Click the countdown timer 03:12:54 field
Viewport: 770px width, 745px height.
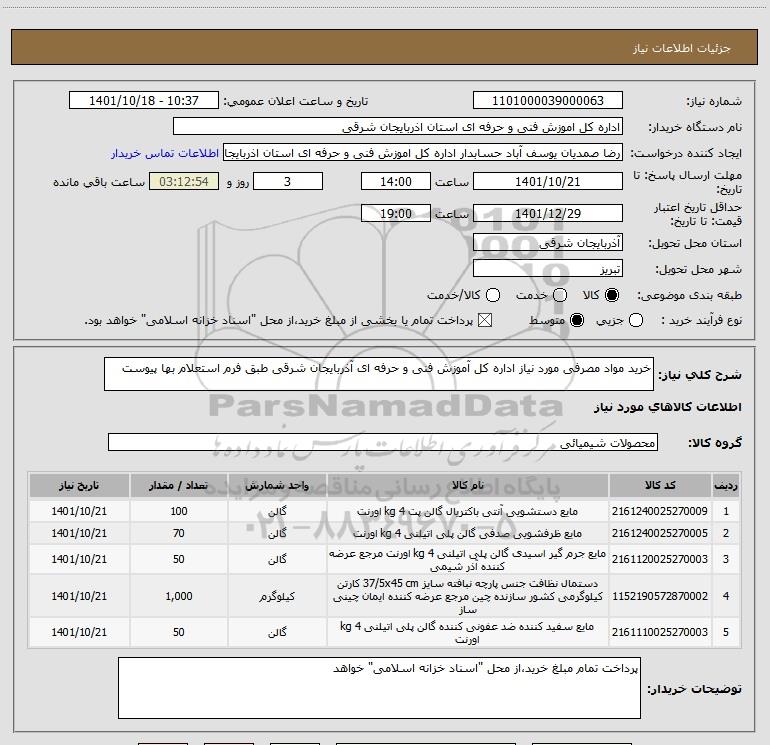click(184, 181)
